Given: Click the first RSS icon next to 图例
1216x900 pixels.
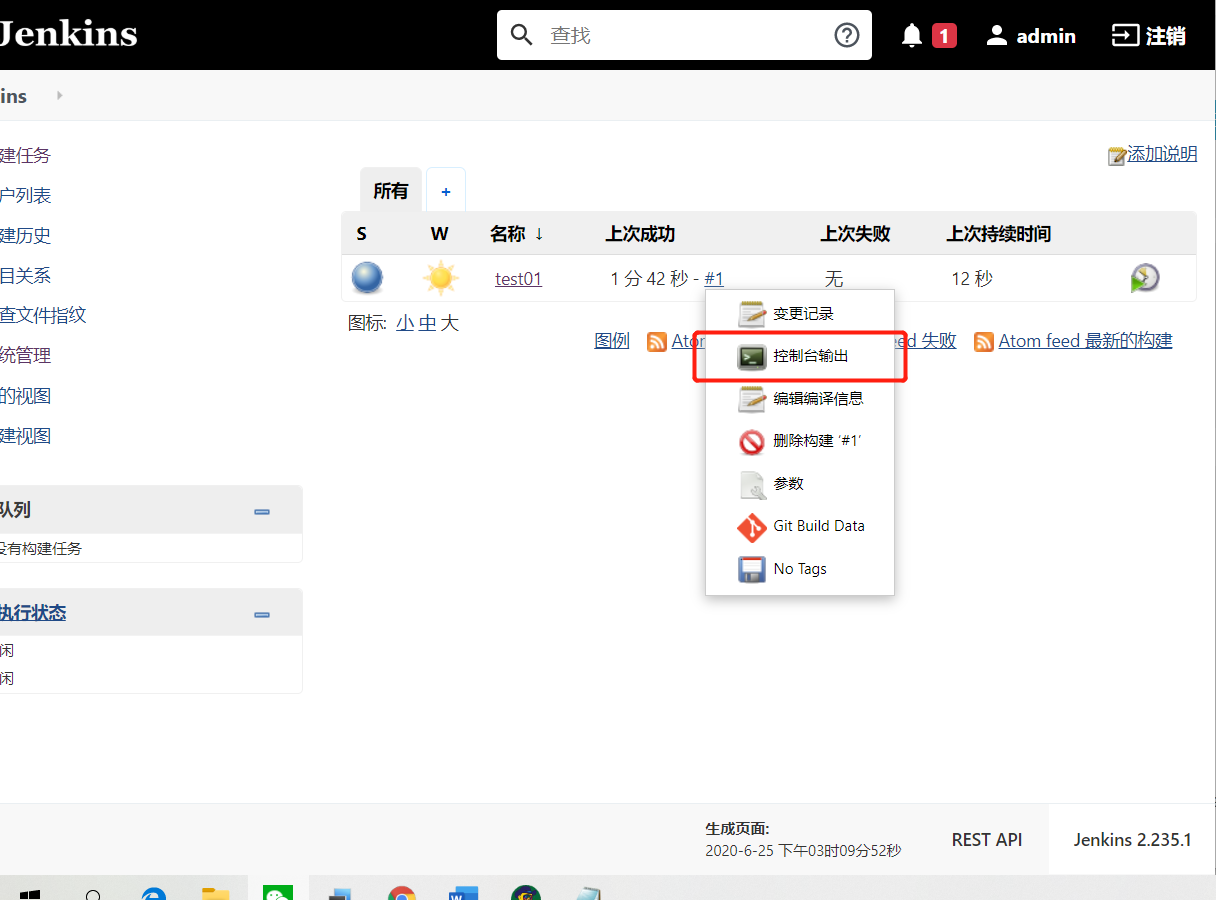Looking at the screenshot, I should pos(657,341).
